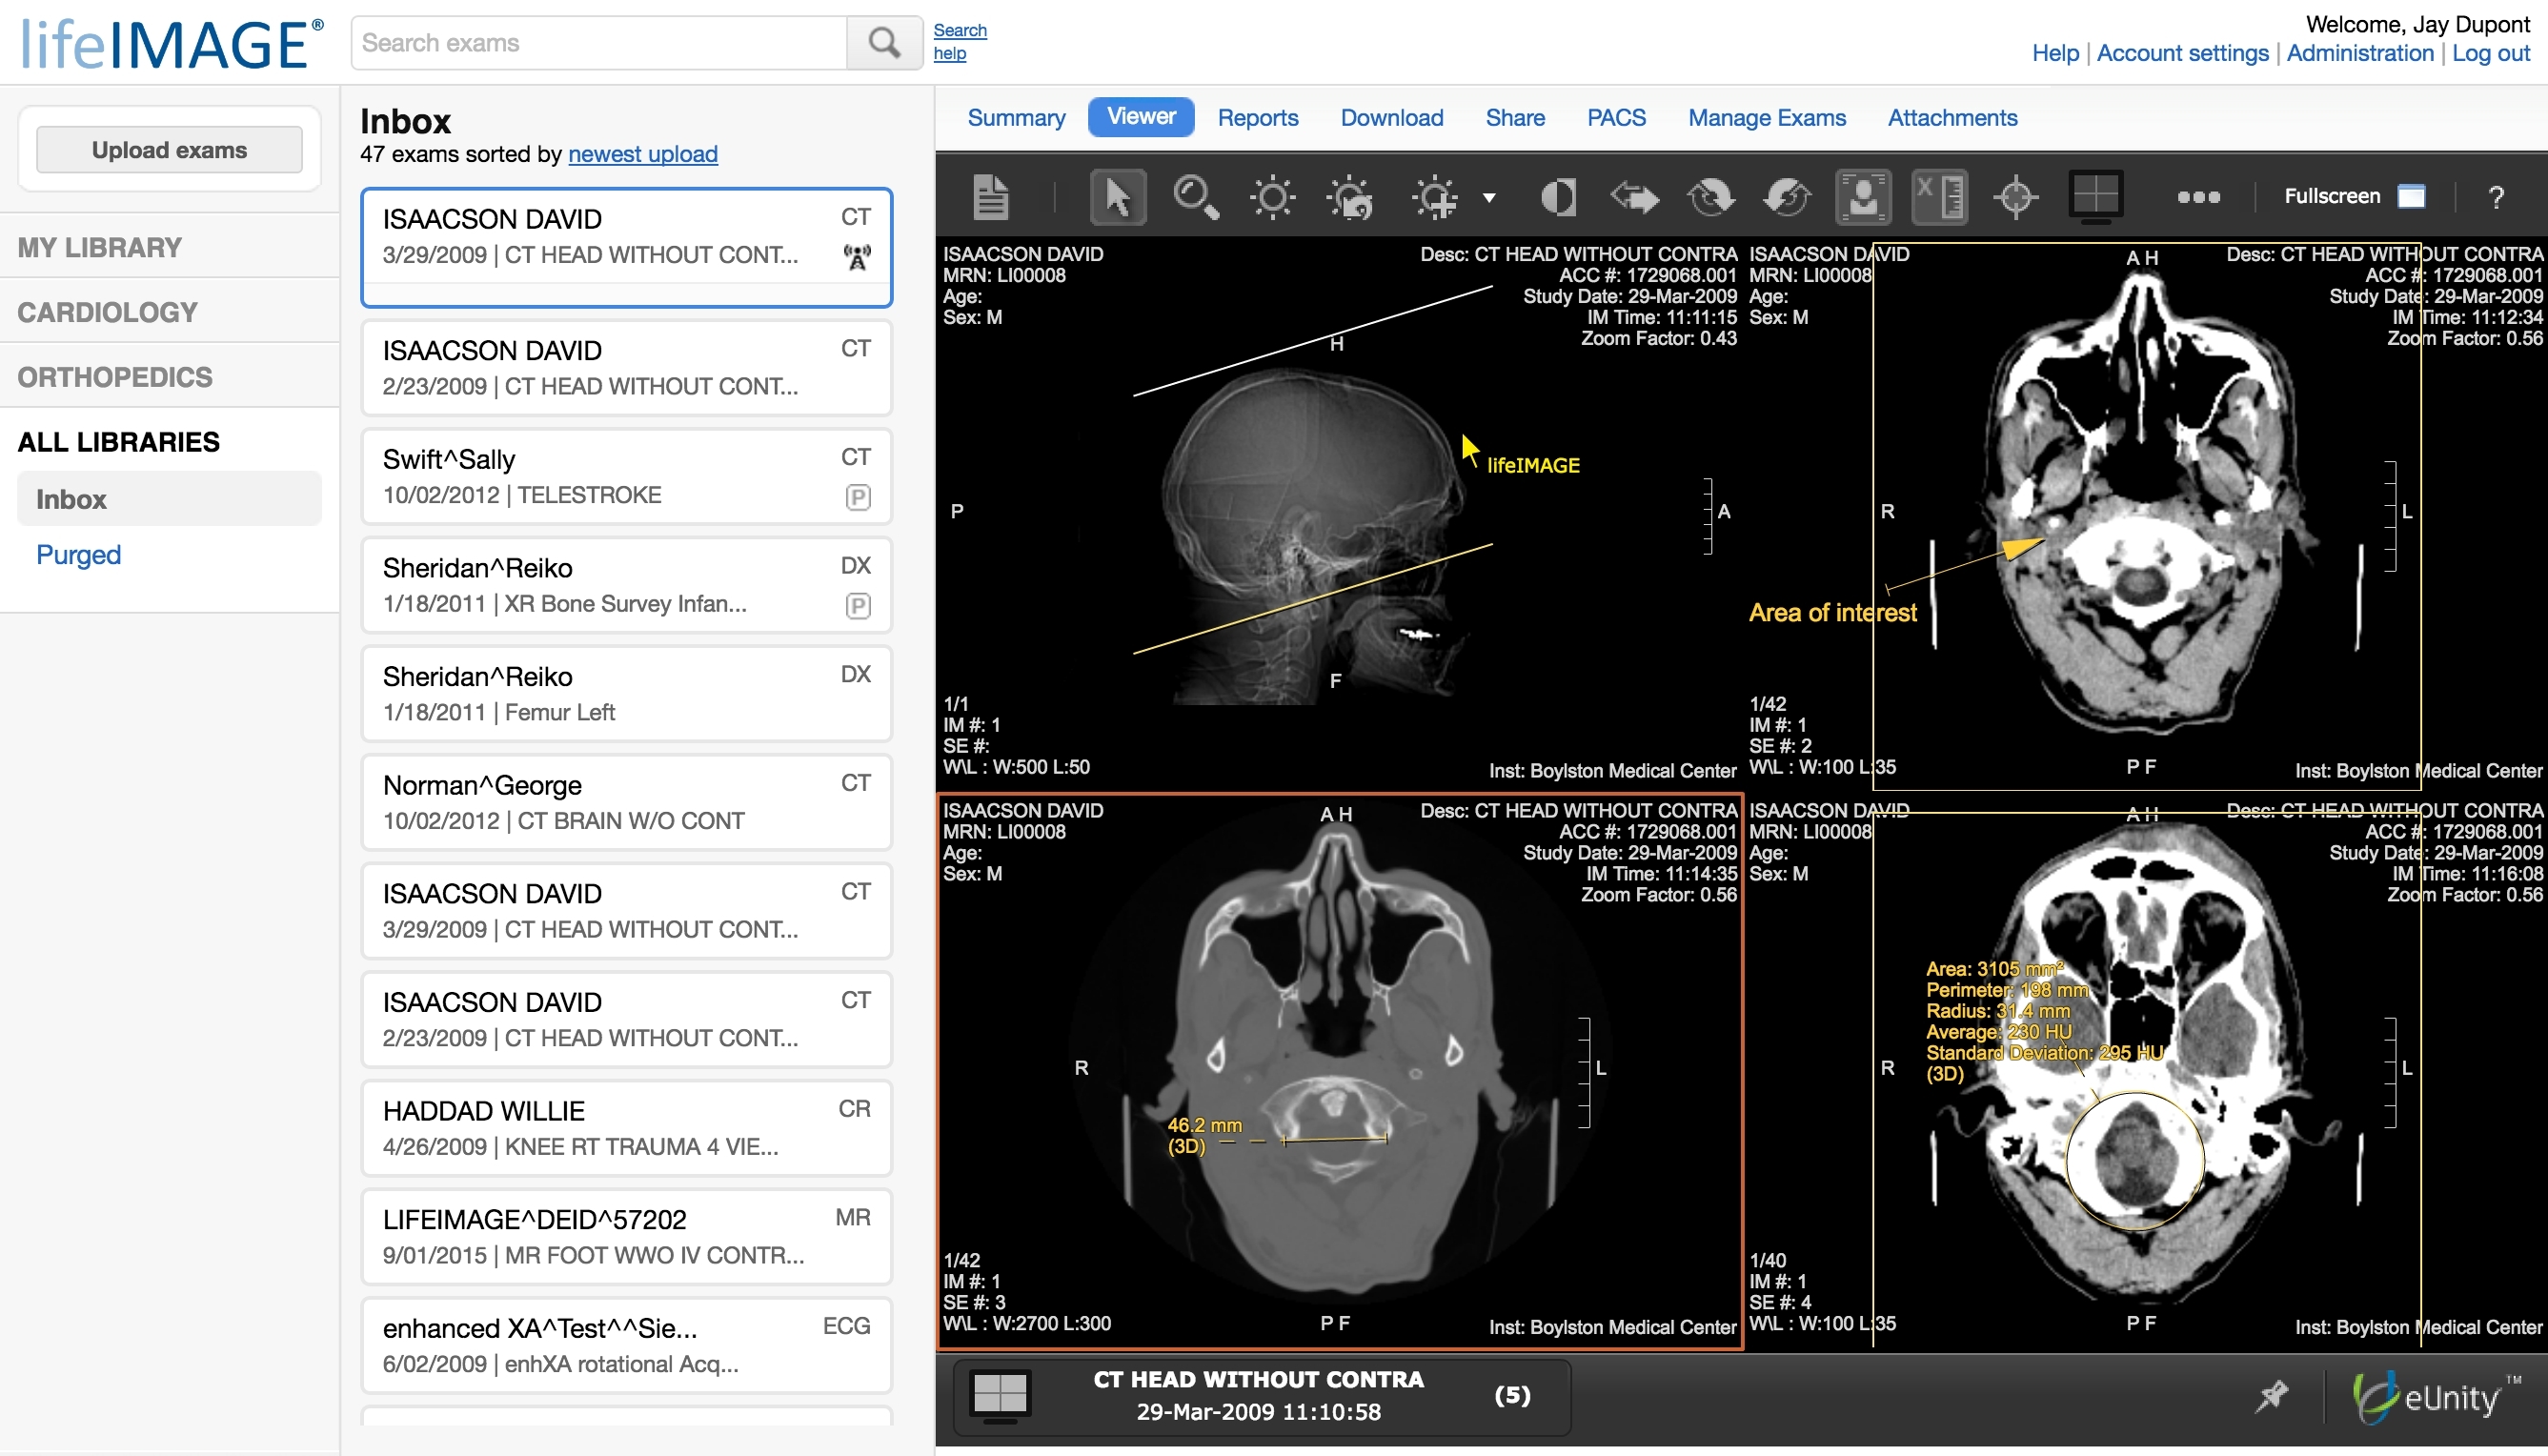Viewport: 2548px width, 1456px height.
Task: Open the Swift^Sally TELESTROKE exam
Action: click(626, 477)
